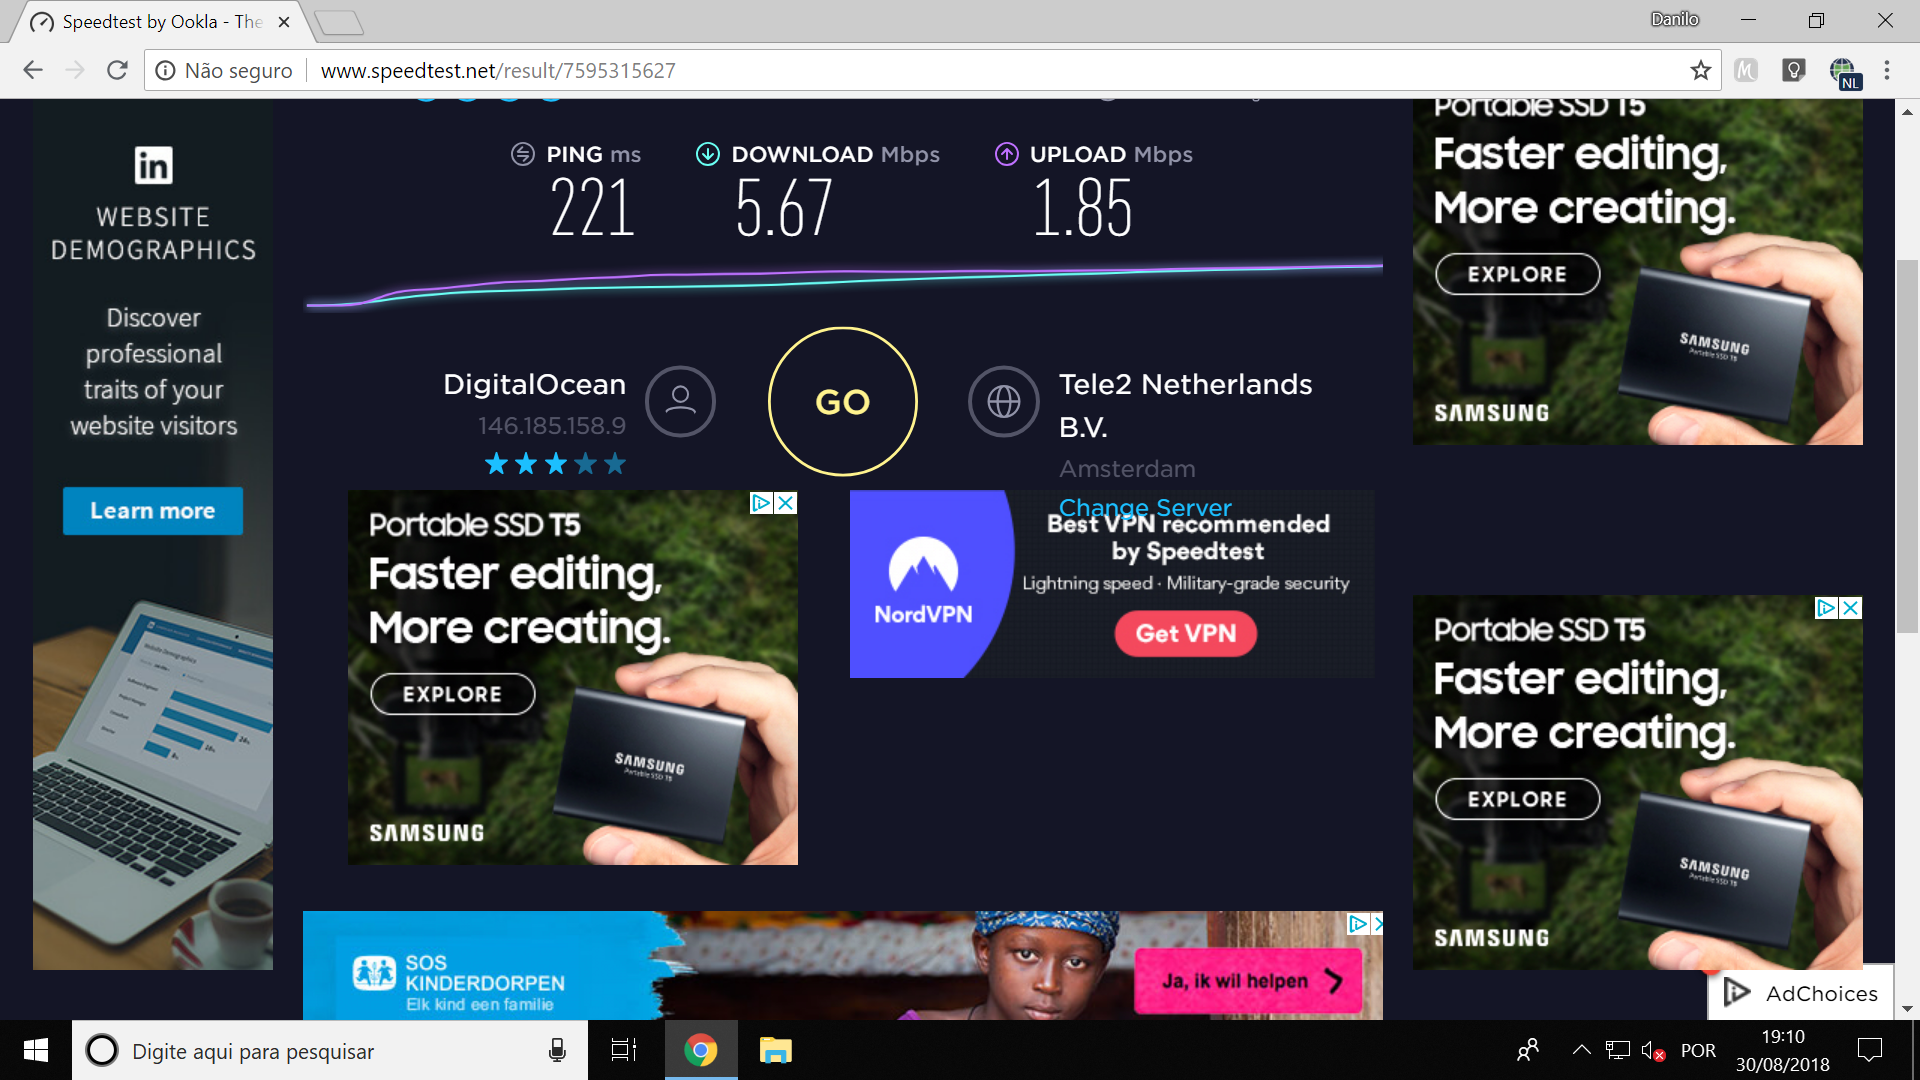Viewport: 1920px width, 1080px height.
Task: Click the scrollbar down arrow
Action: coord(1907,1009)
